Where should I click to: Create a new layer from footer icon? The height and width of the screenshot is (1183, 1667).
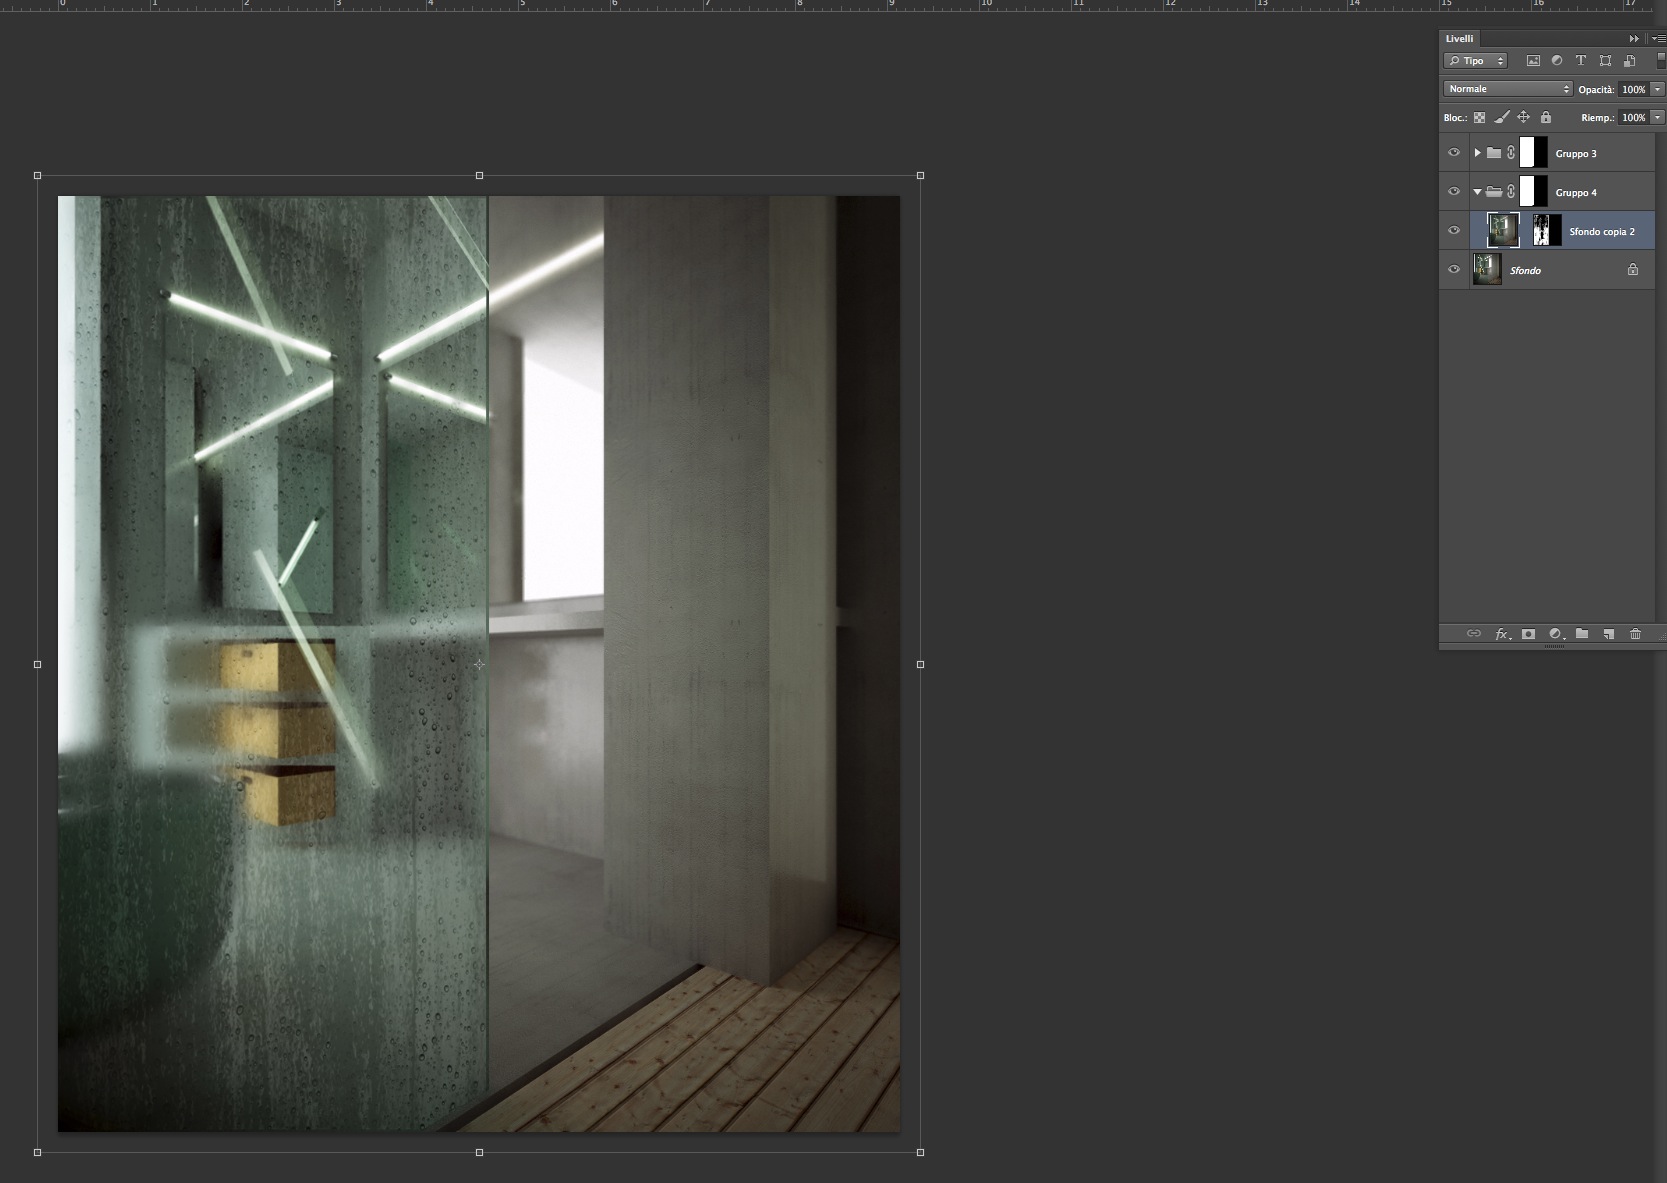pos(1608,634)
